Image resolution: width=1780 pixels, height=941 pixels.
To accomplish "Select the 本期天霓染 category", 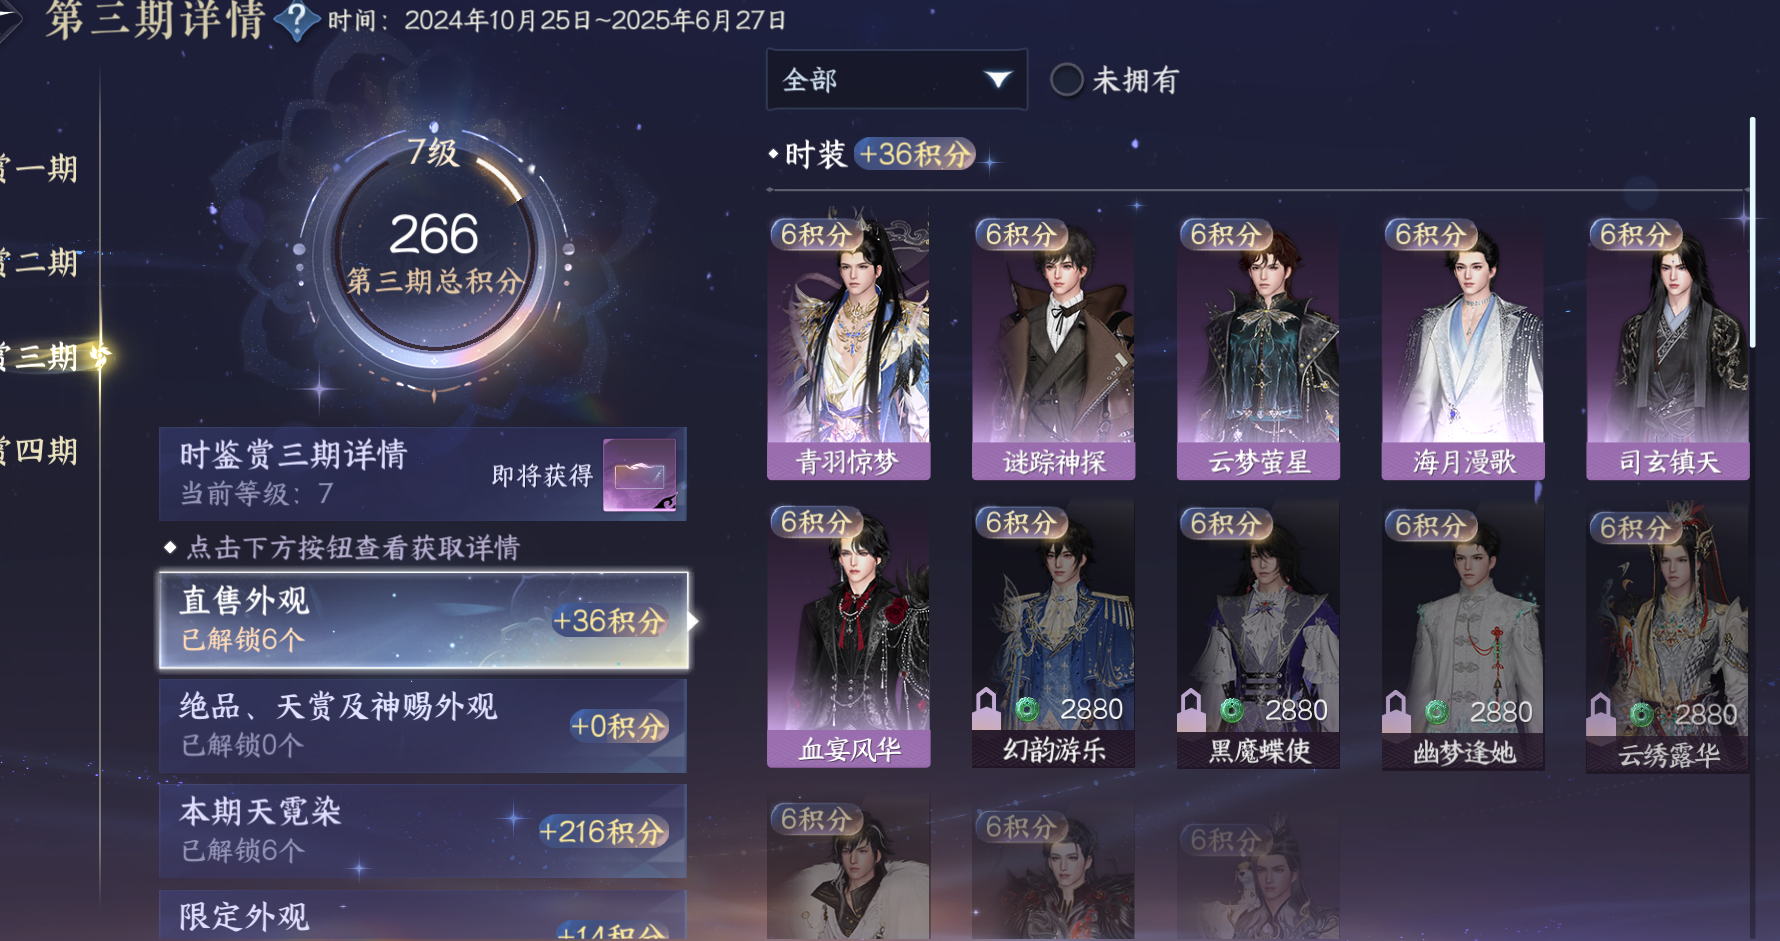I will 423,831.
